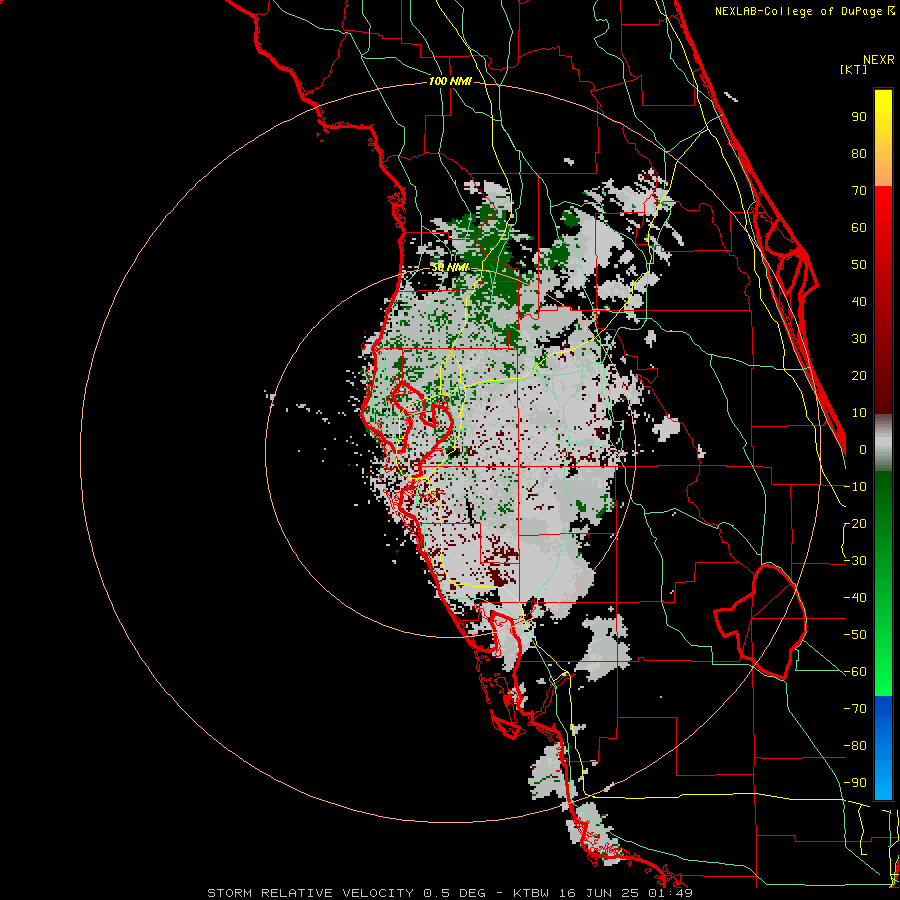Click the [KT] units label
The height and width of the screenshot is (900, 900).
(x=854, y=69)
